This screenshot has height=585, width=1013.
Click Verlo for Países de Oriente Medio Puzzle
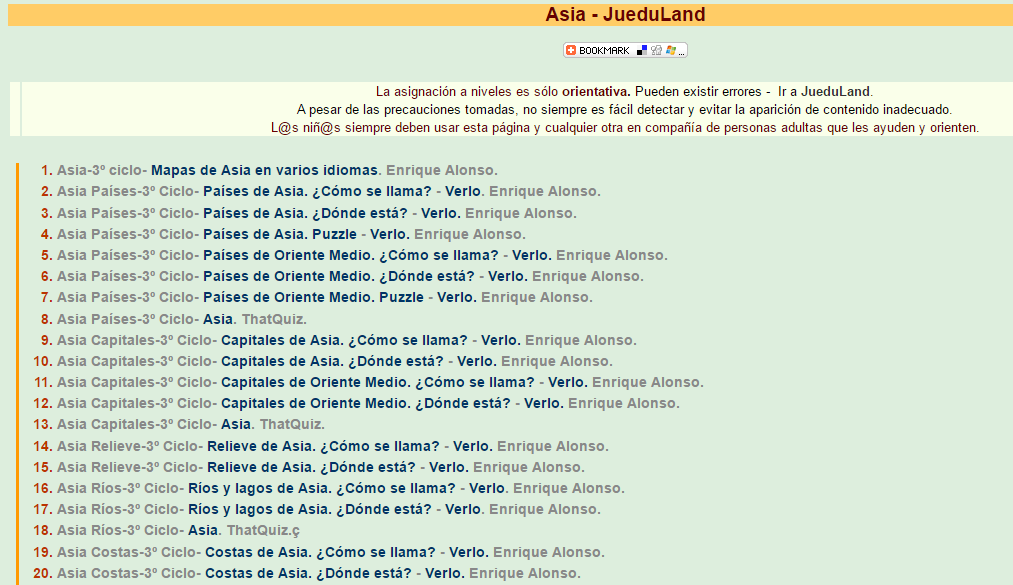coord(456,297)
